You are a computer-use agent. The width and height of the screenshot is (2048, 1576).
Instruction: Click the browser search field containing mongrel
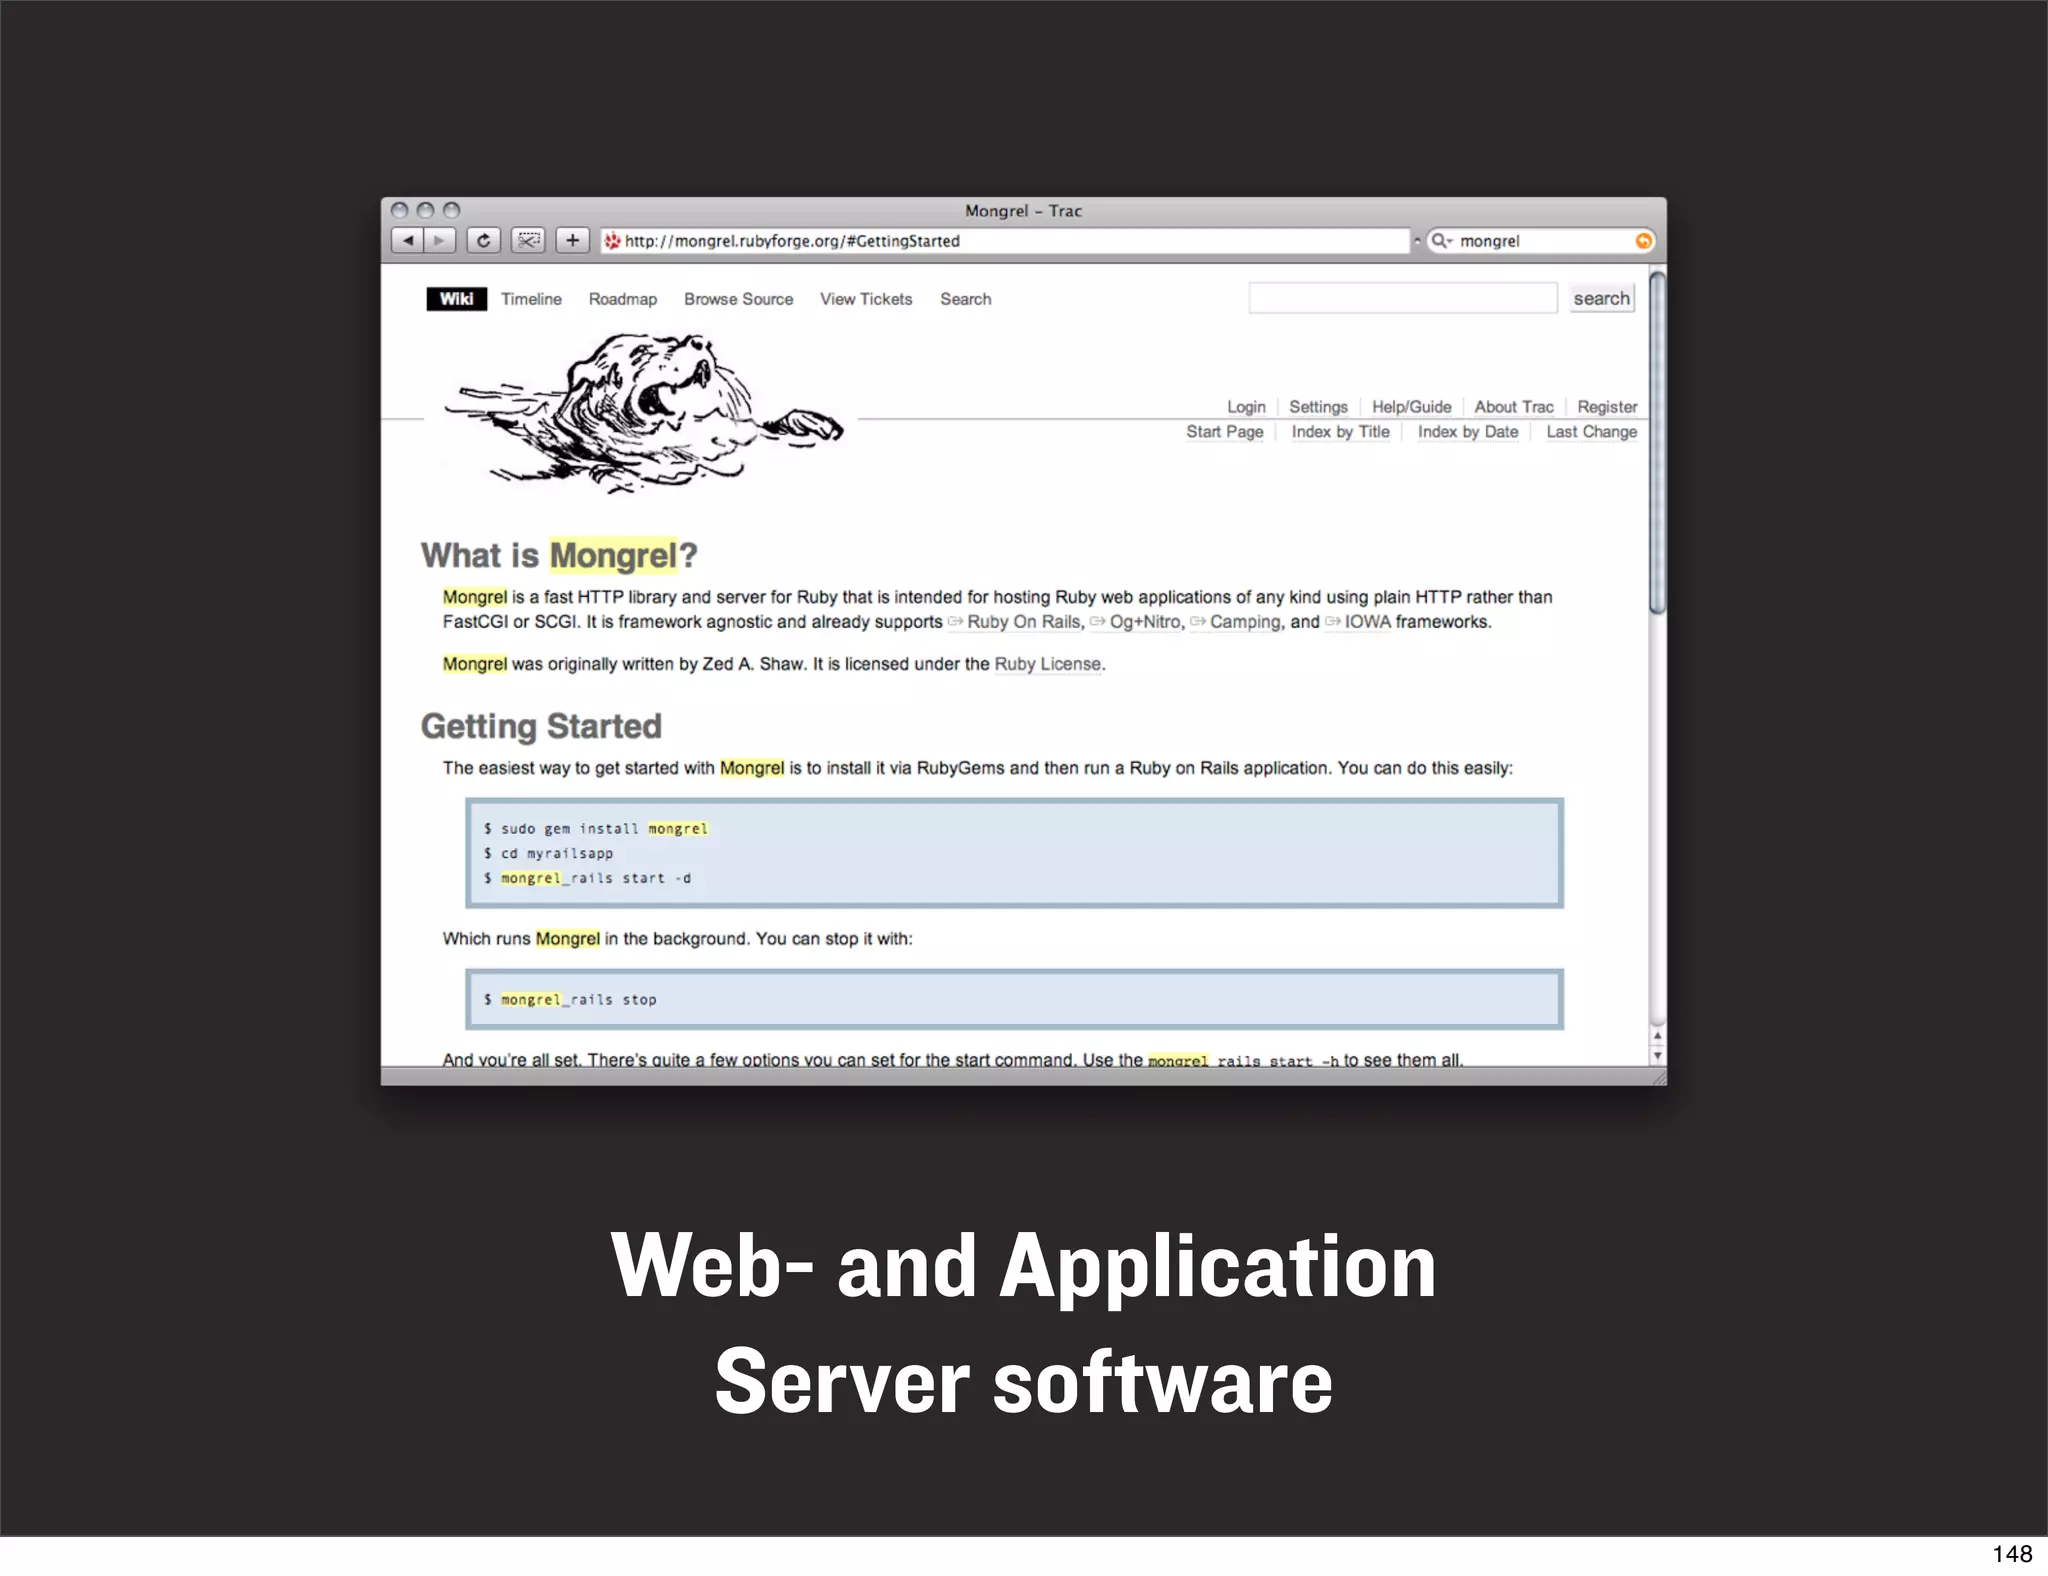(x=1540, y=241)
